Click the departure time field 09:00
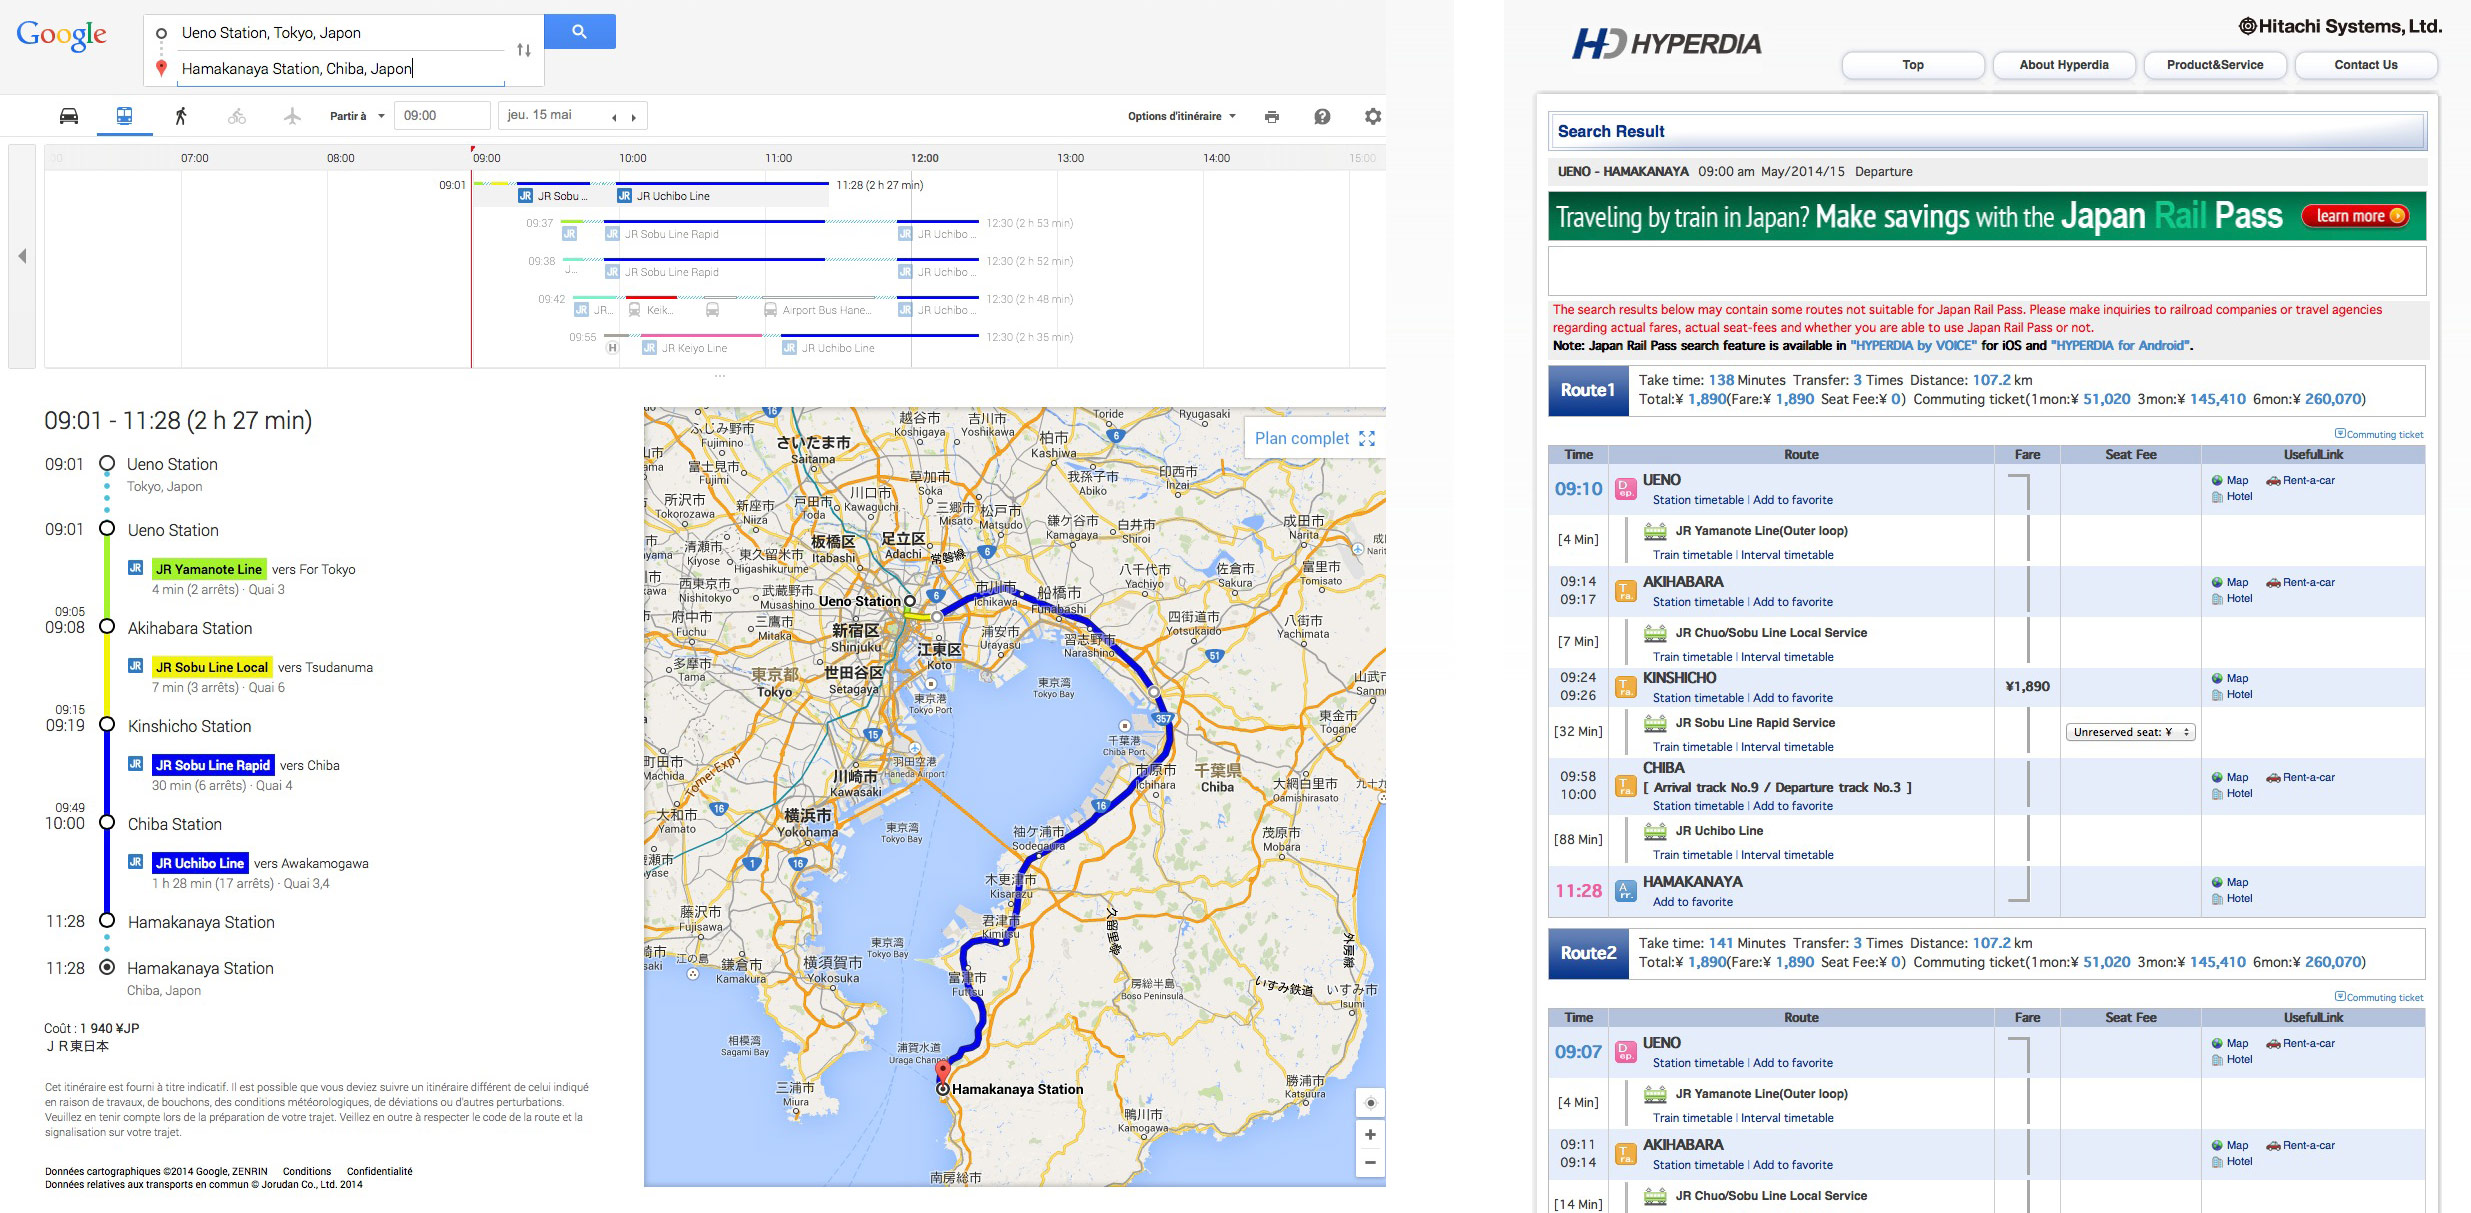Image resolution: width=2471 pixels, height=1213 pixels. [442, 115]
